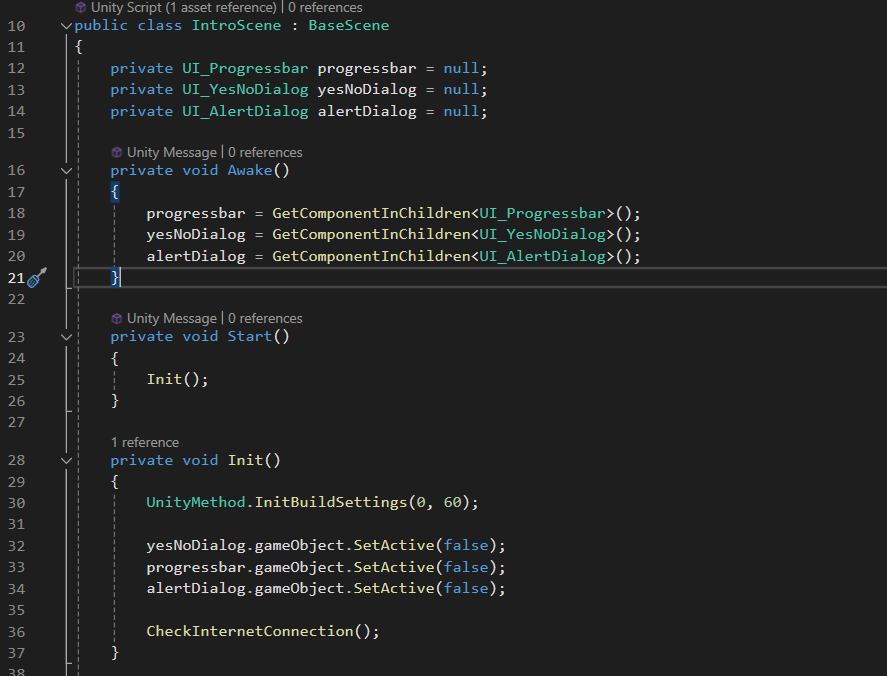Collapse the IntroScene class region

tap(66, 26)
